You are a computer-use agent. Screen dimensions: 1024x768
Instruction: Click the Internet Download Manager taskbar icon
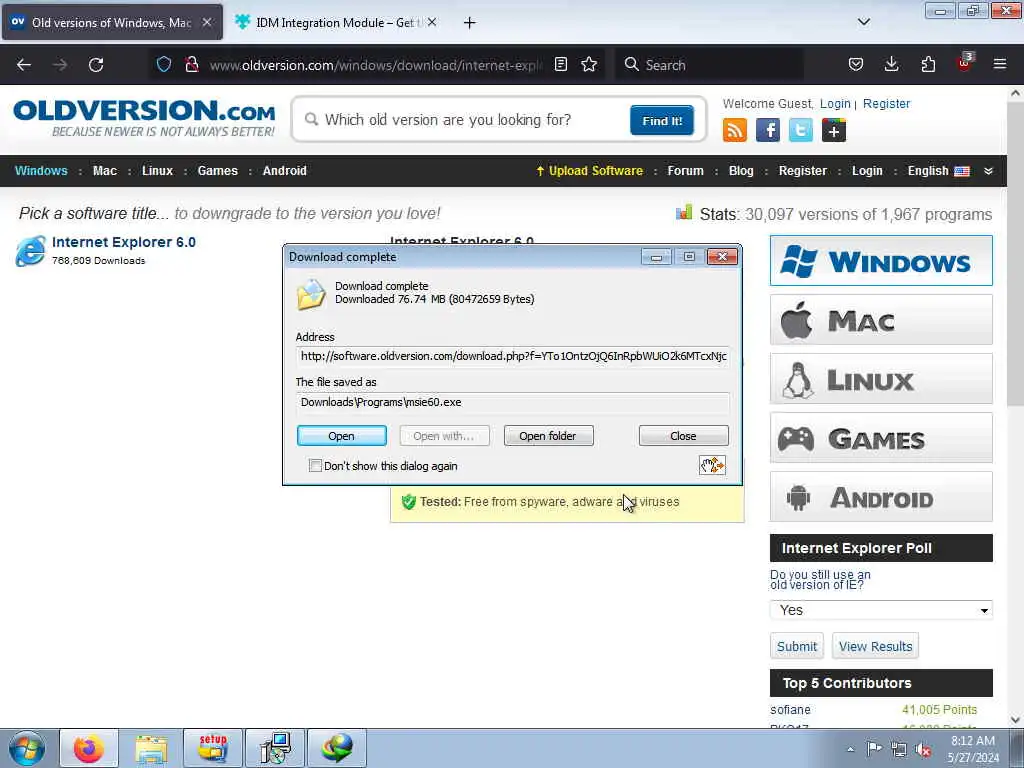coord(336,748)
